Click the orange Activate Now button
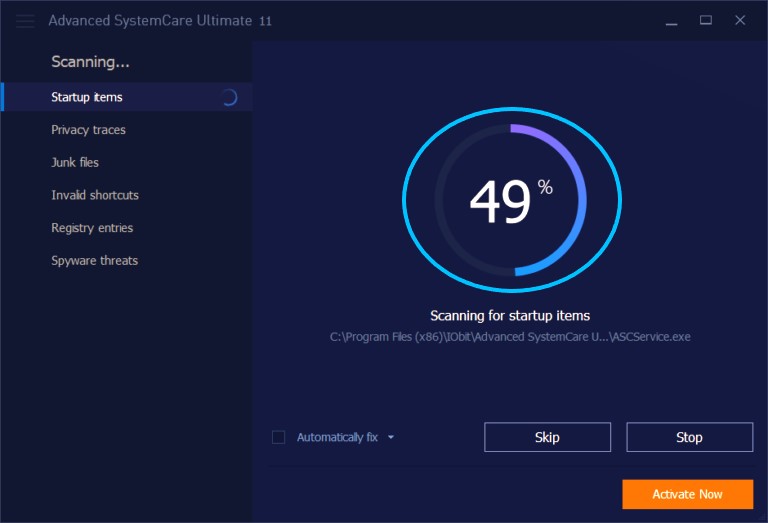 687,494
